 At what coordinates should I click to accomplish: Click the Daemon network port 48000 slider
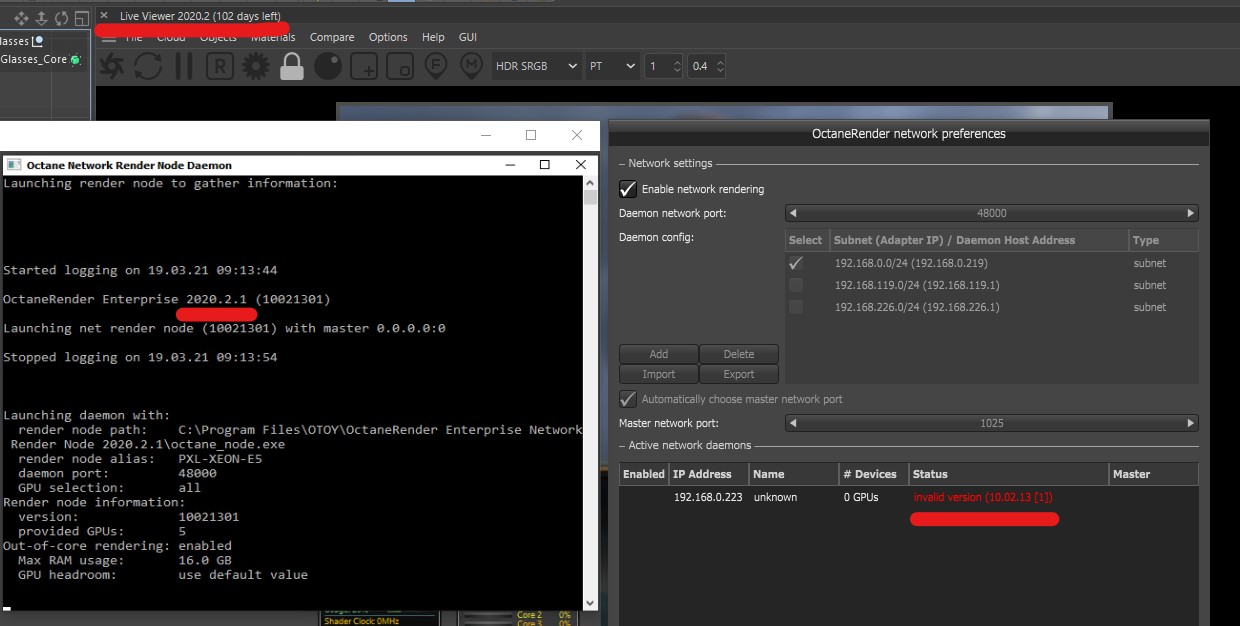tap(992, 213)
